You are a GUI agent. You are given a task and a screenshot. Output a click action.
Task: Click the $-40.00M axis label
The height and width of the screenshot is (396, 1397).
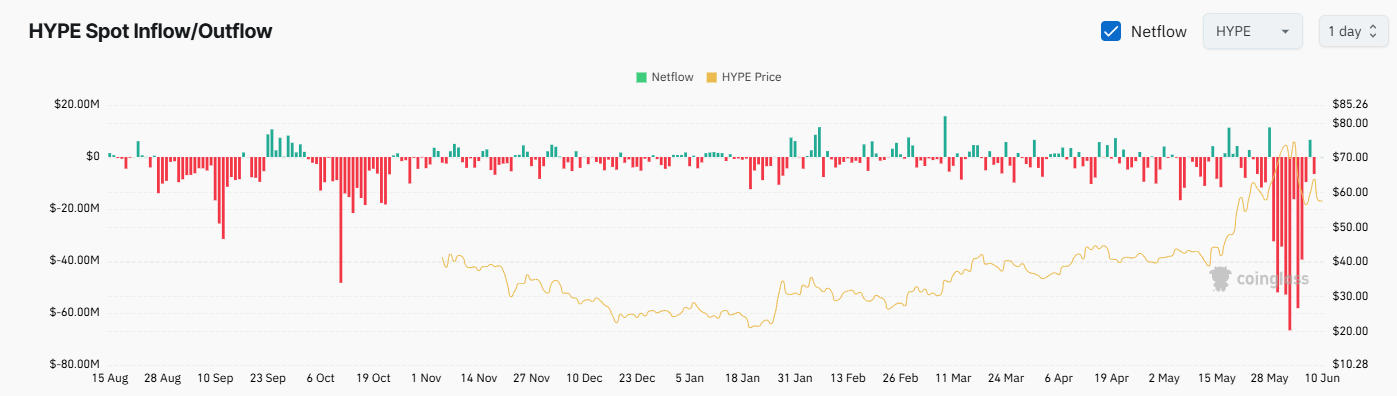[x=74, y=261]
